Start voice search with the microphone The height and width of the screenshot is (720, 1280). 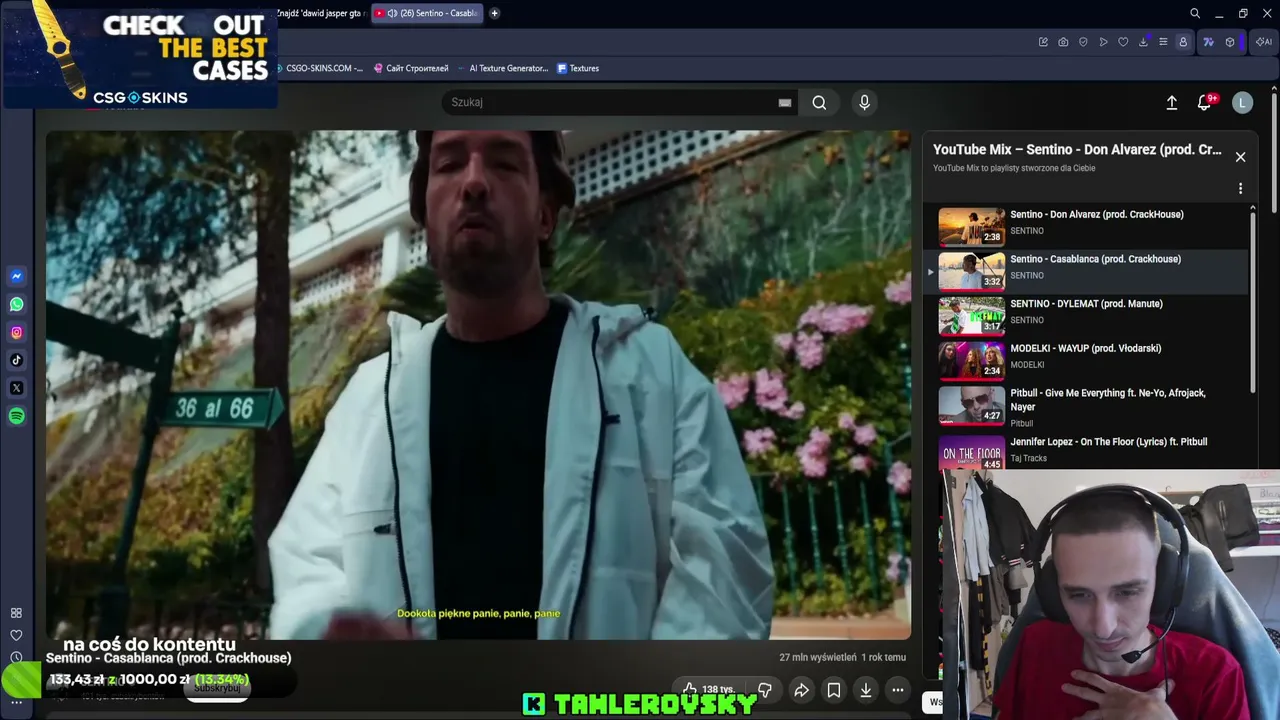(865, 102)
